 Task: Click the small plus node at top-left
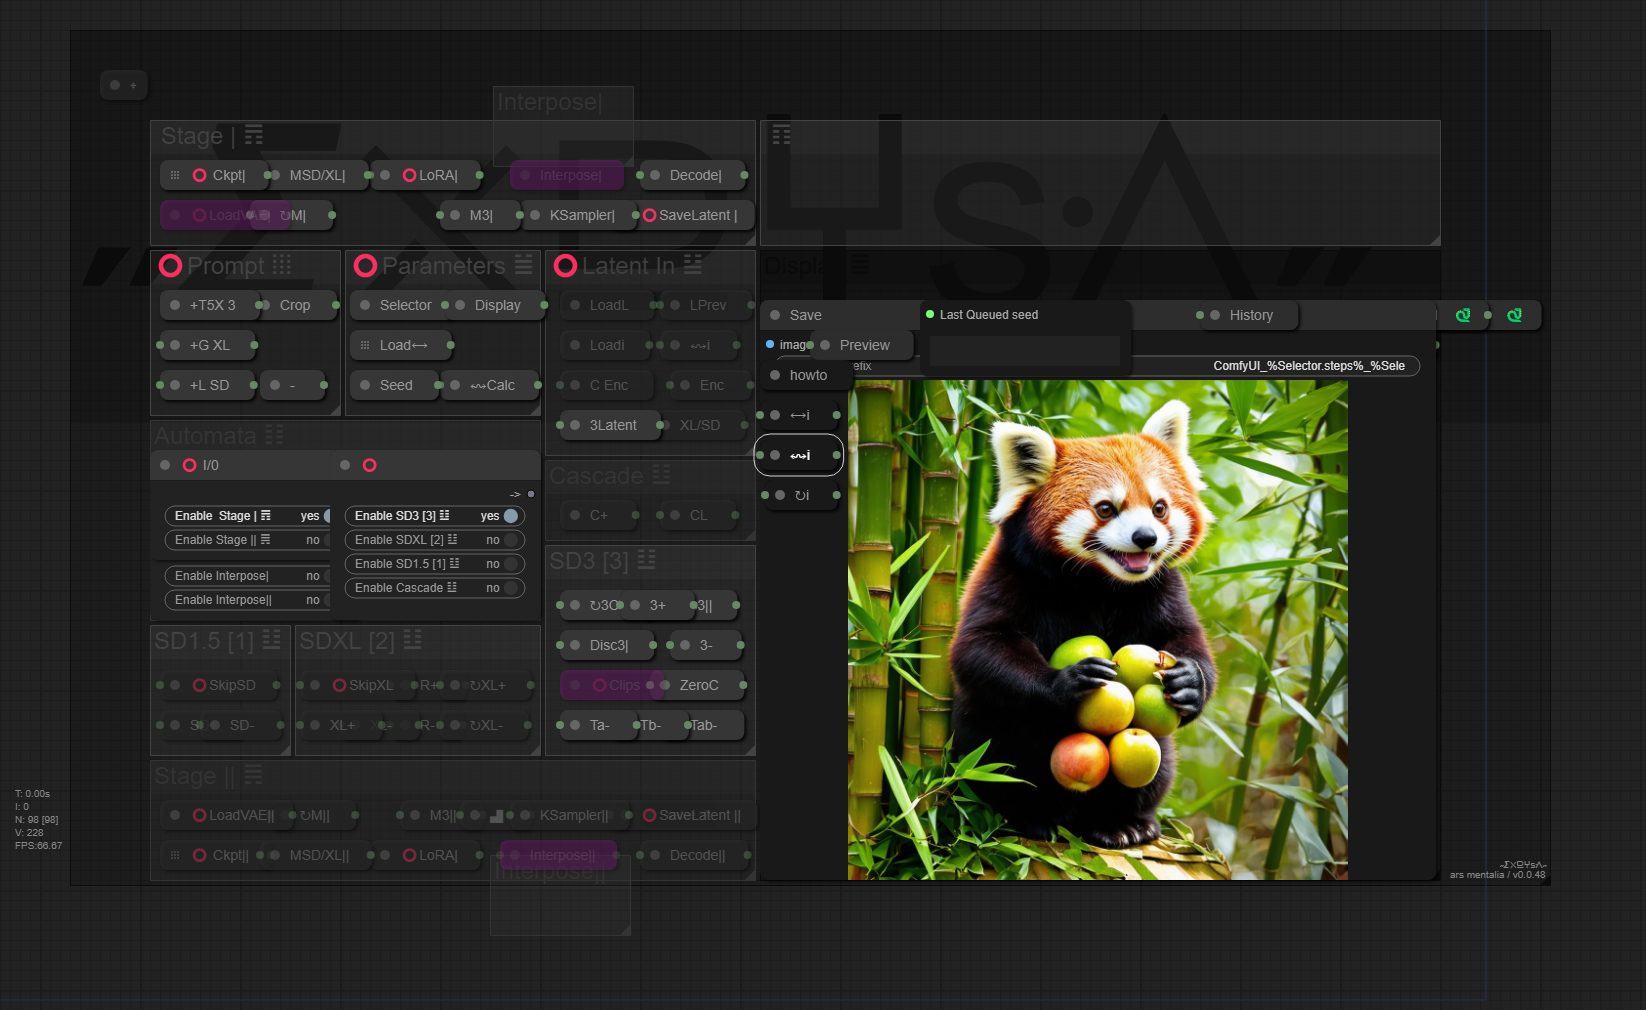(x=124, y=85)
